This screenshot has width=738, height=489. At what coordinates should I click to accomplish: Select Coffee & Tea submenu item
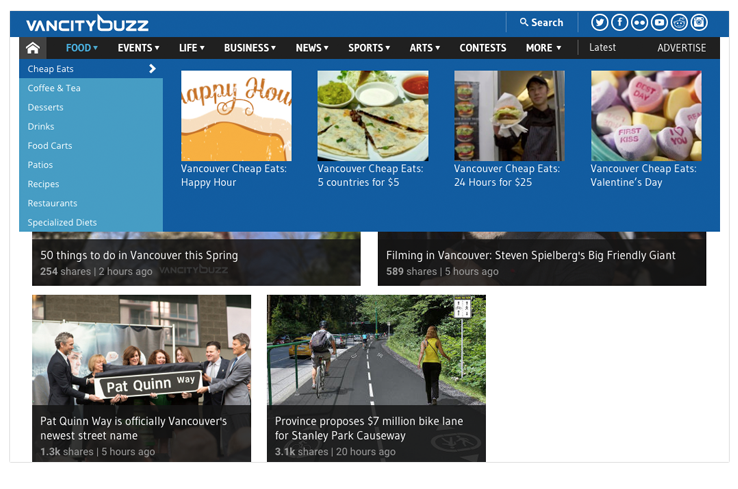pos(91,88)
